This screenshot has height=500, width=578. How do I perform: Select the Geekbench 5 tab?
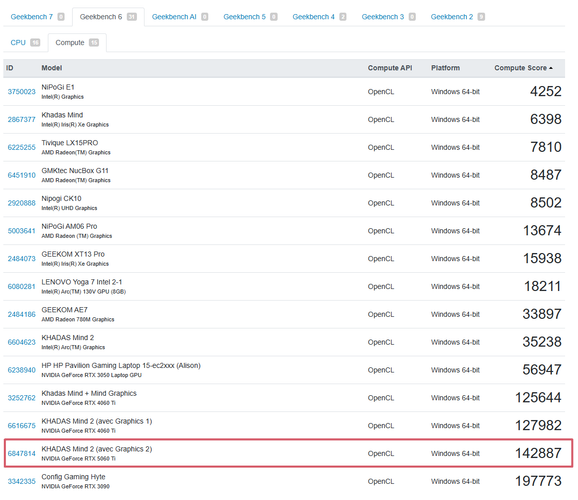[x=250, y=17]
